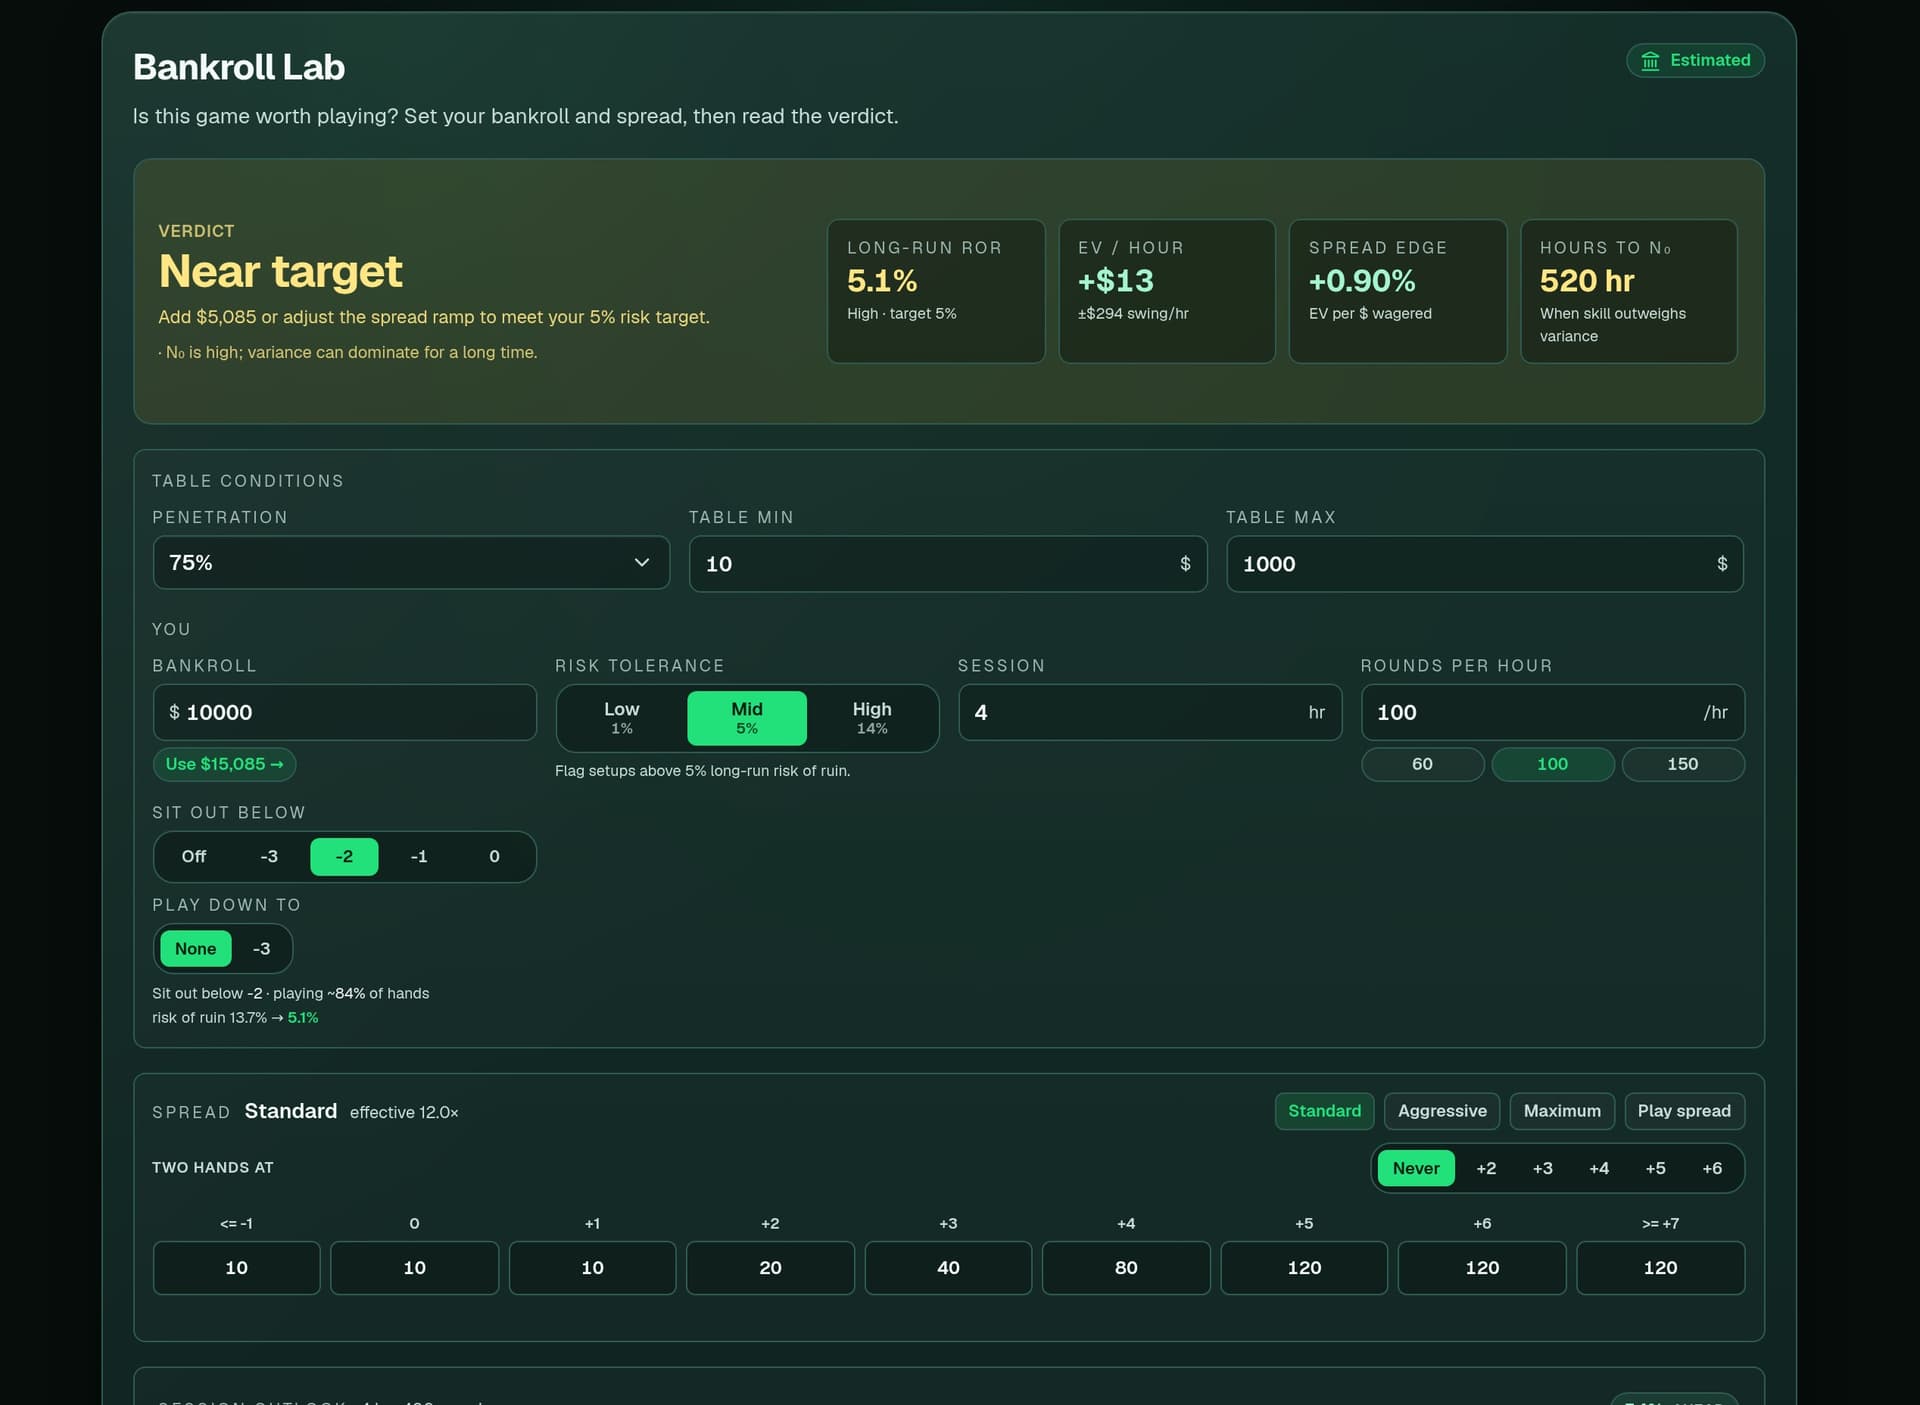Set Sit Out Below to Off
Viewport: 1920px width, 1405px height.
194,857
